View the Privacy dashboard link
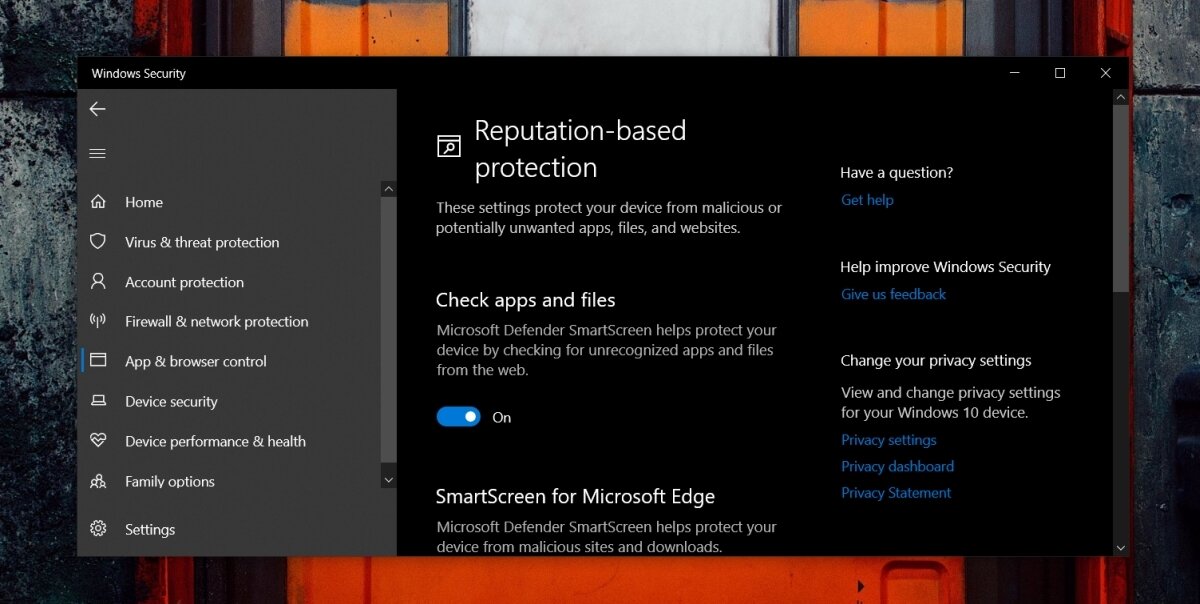This screenshot has height=604, width=1200. tap(897, 466)
